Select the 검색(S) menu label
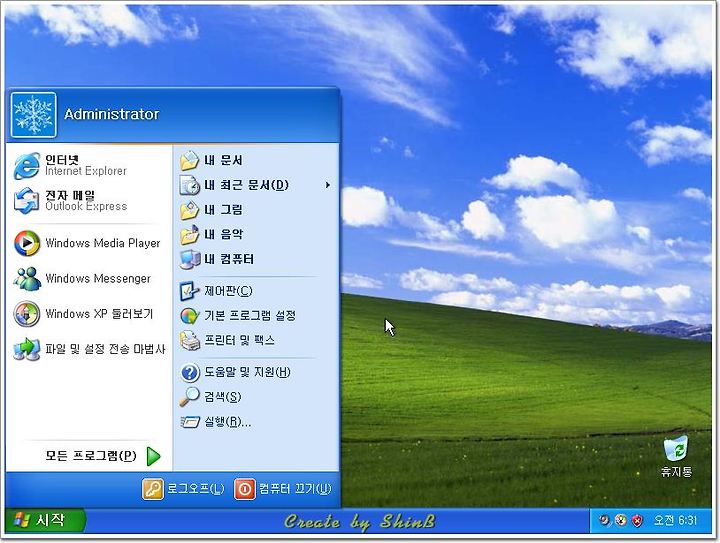 pyautogui.click(x=223, y=397)
